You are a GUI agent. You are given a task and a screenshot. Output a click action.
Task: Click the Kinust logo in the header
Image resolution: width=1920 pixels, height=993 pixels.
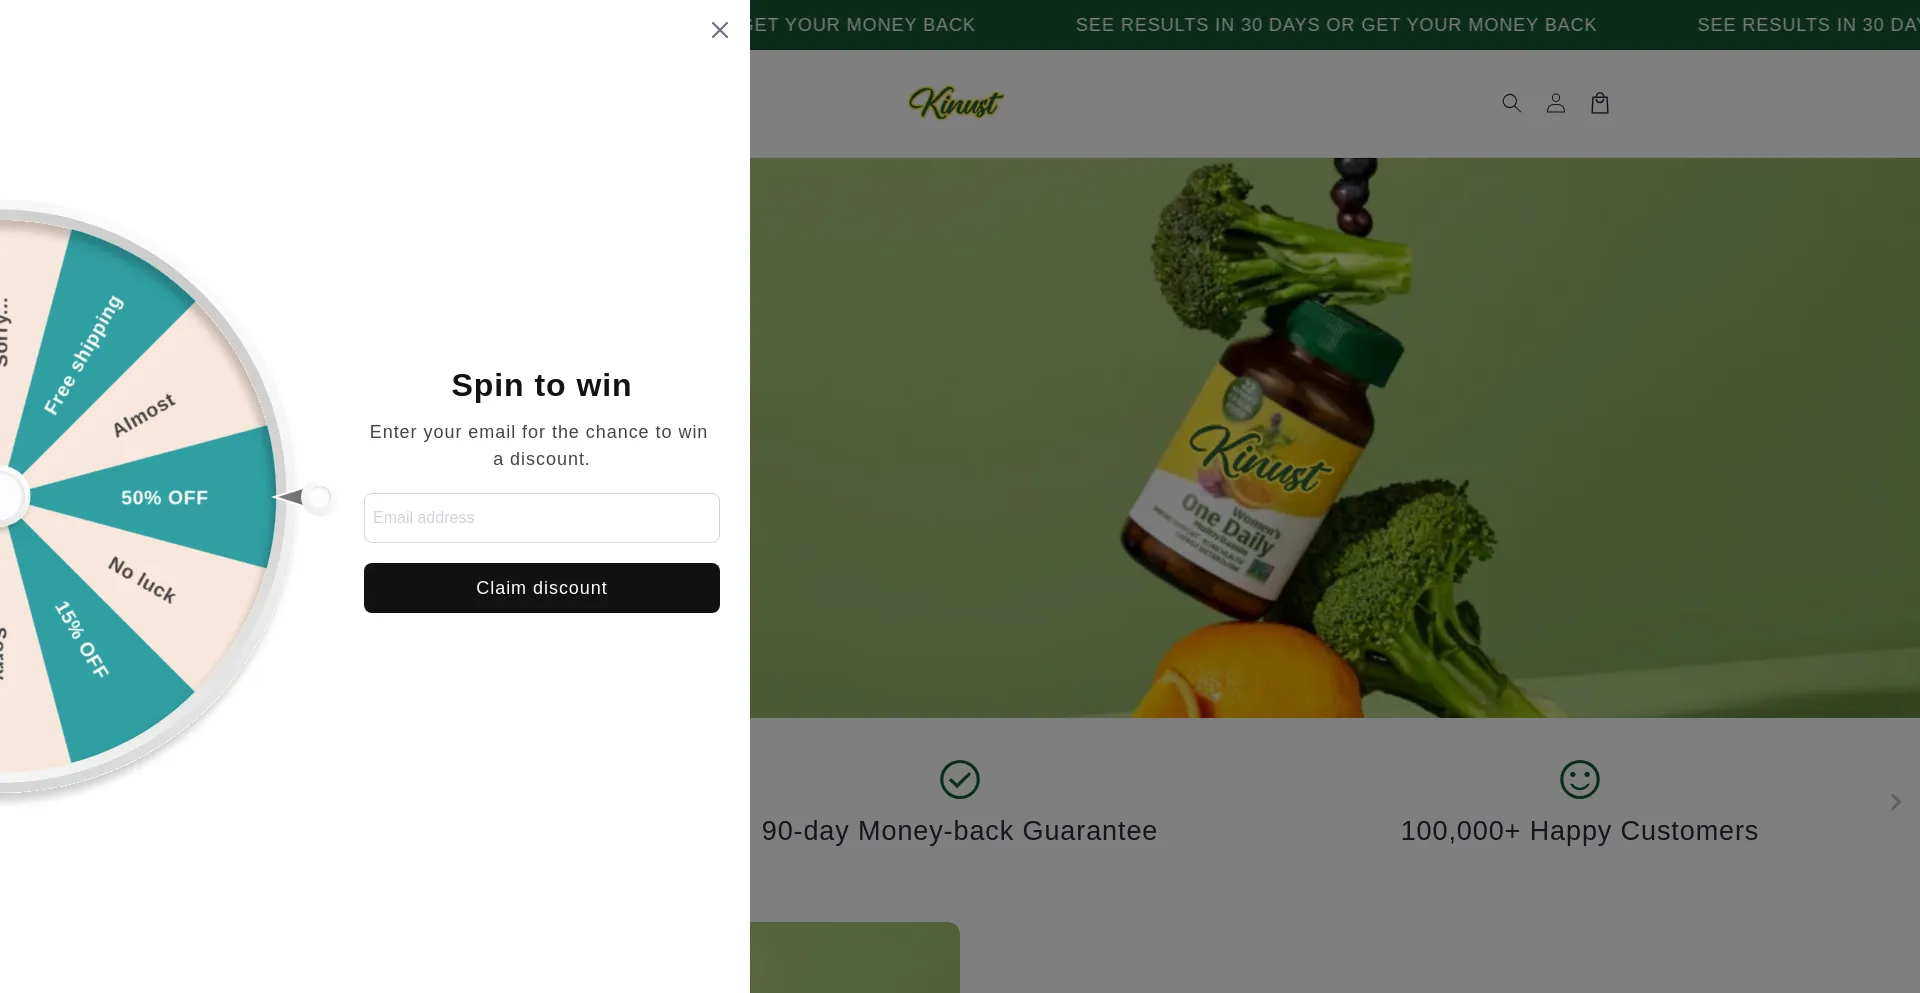(x=956, y=103)
